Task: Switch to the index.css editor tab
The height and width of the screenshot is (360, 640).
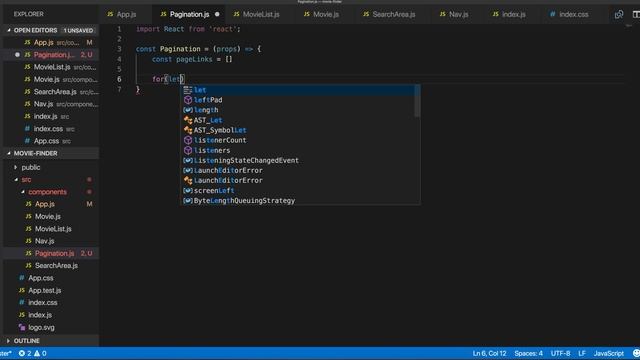Action: pos(569,14)
